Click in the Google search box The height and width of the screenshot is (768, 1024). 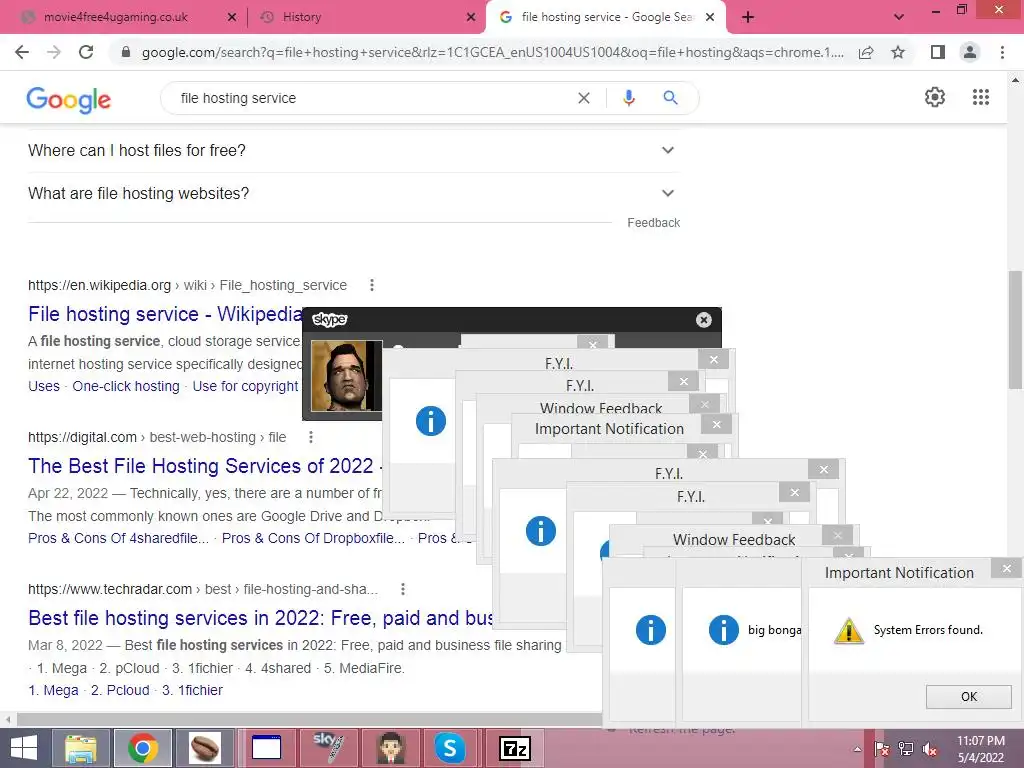[372, 98]
